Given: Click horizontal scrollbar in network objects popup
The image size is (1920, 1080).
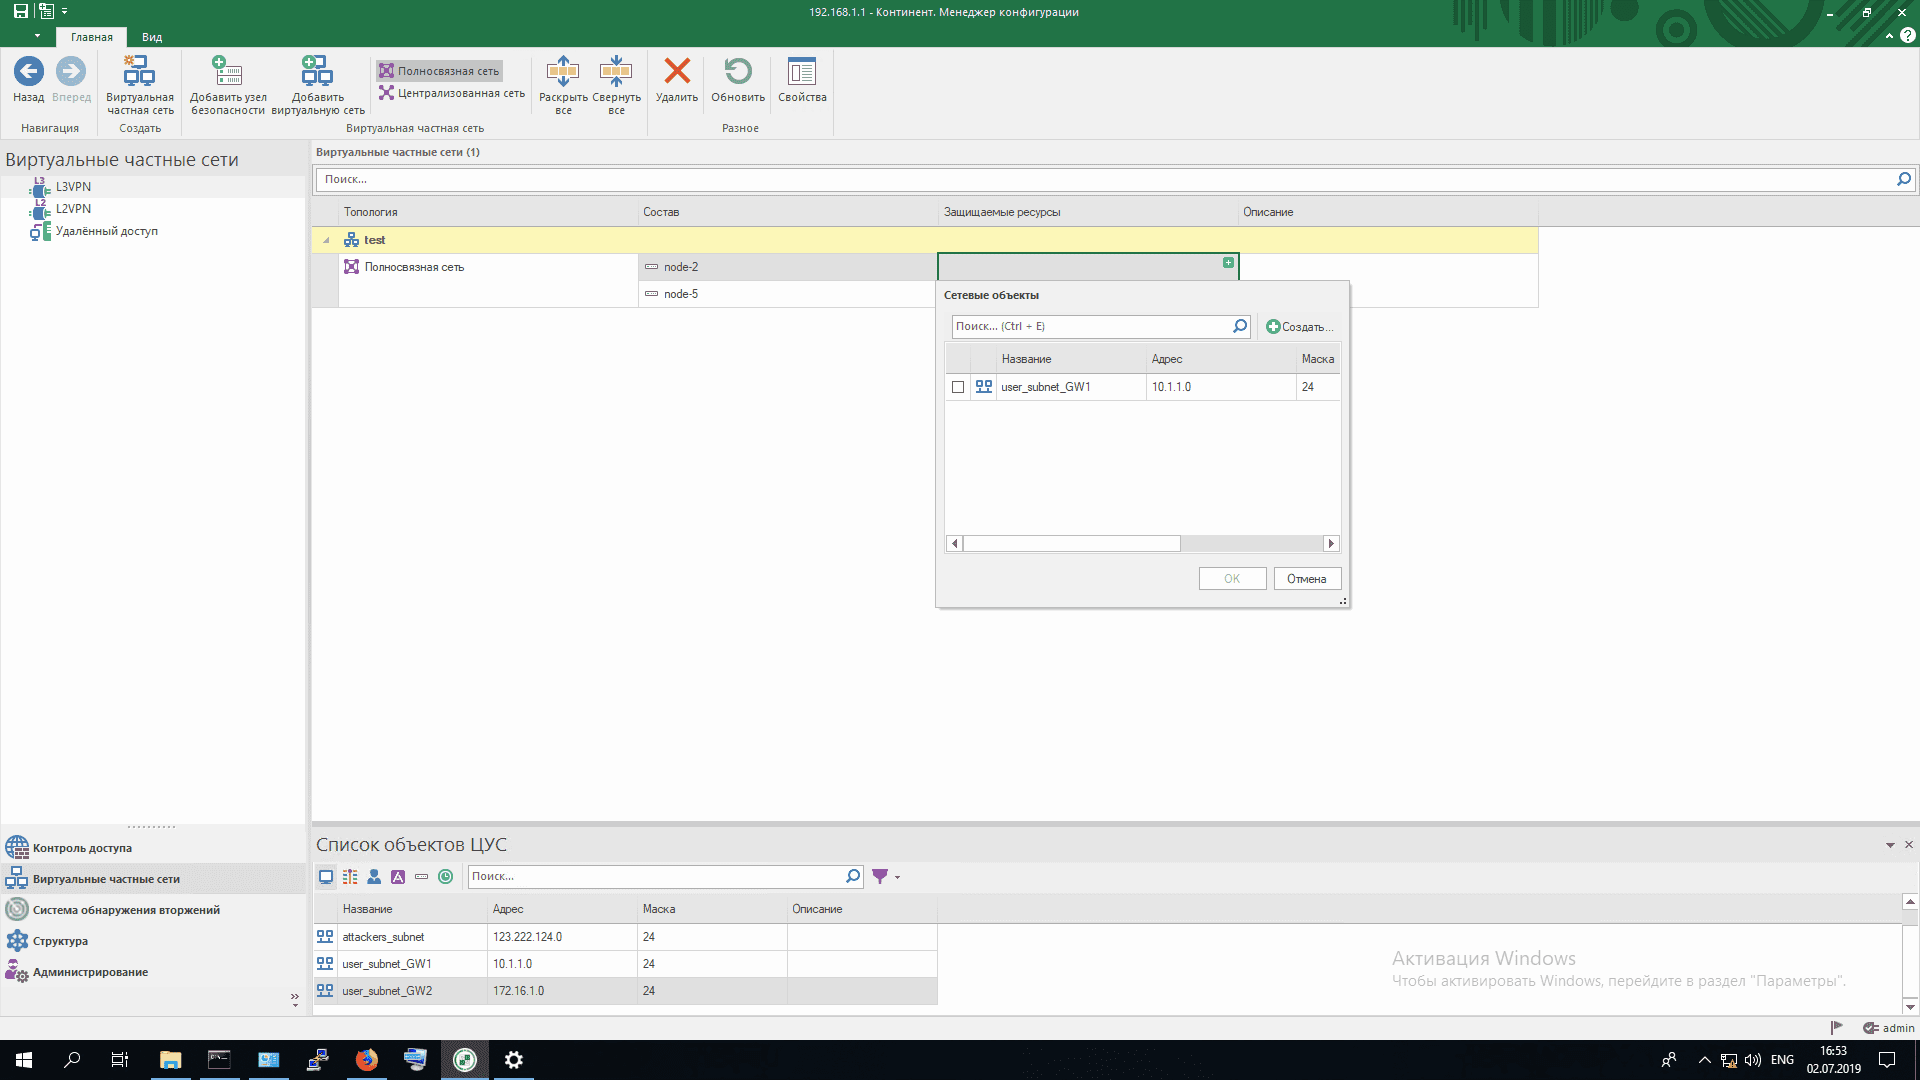Looking at the screenshot, I should click(1071, 544).
